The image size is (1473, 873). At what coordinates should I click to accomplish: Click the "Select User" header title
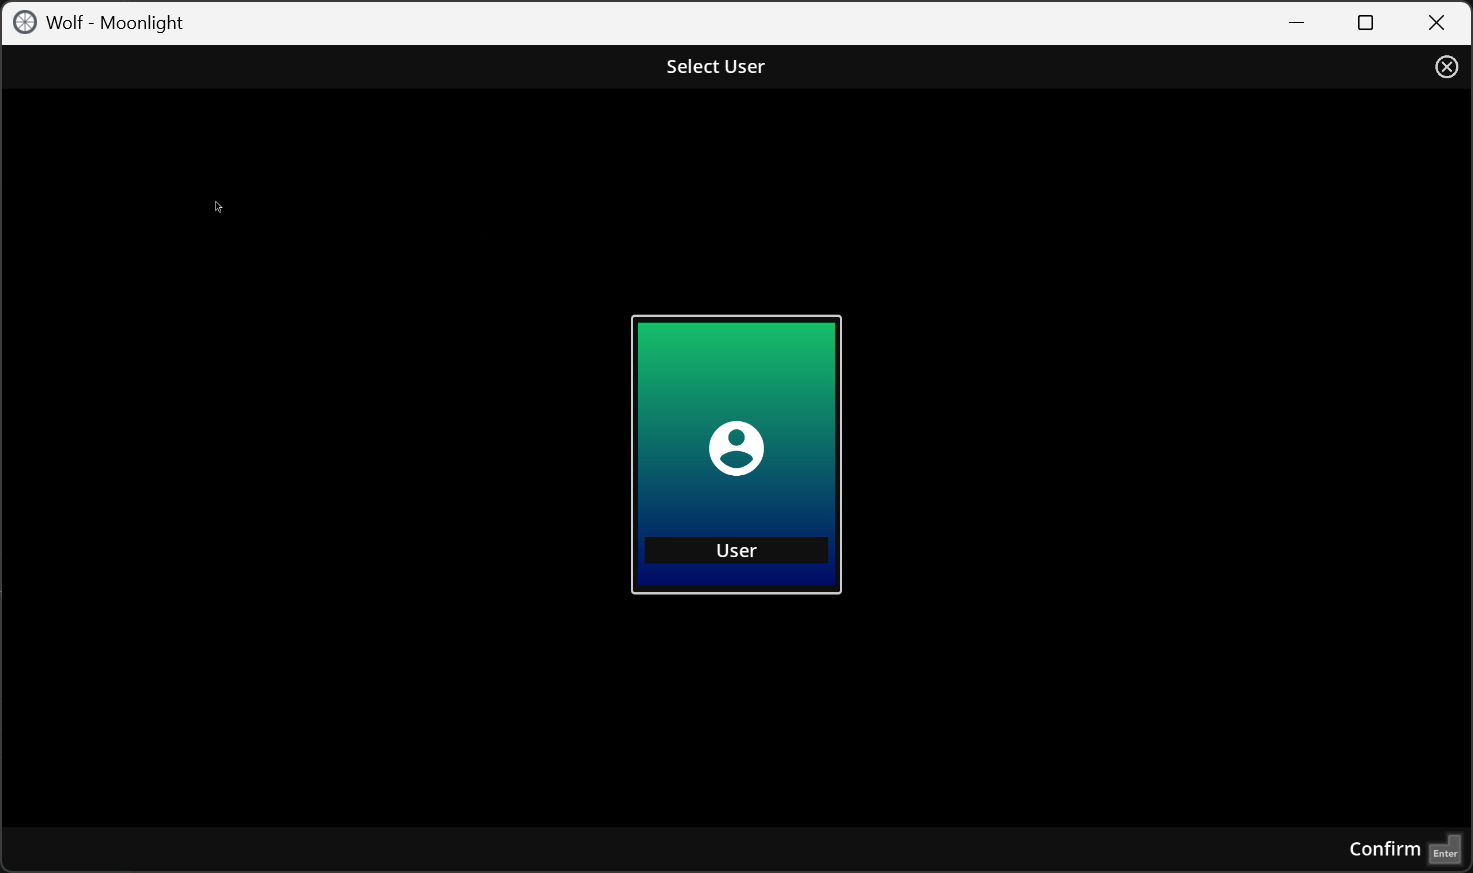pos(716,67)
